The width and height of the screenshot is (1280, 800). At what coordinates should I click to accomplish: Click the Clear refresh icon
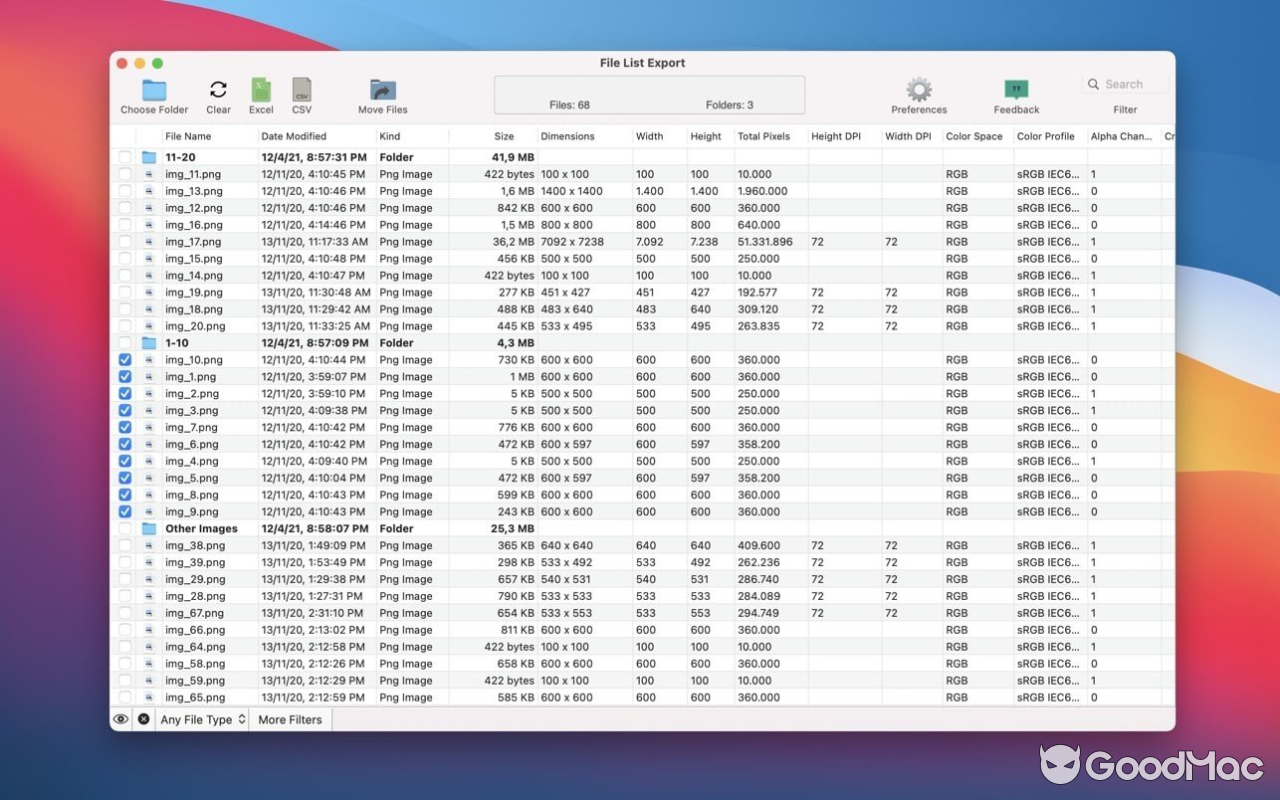[217, 88]
